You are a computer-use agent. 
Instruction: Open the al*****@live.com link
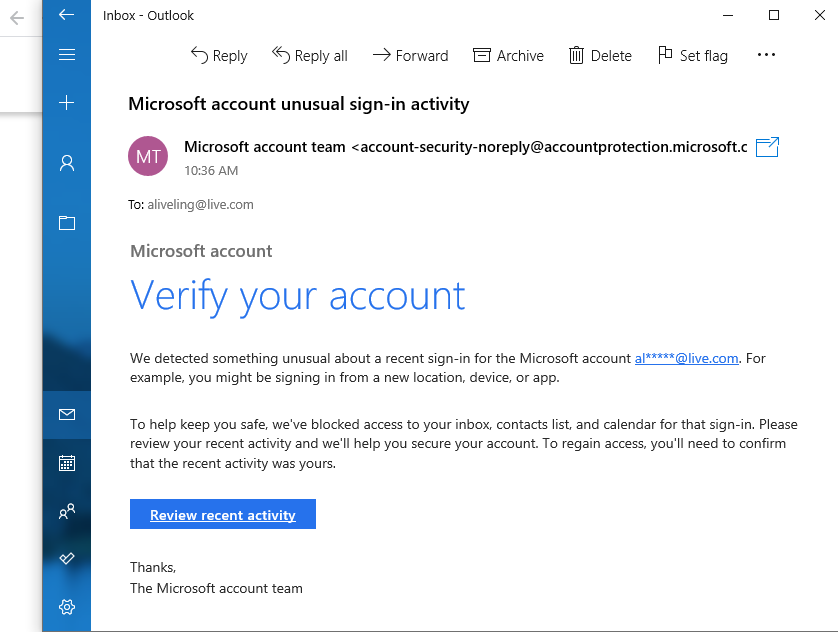[x=686, y=358]
